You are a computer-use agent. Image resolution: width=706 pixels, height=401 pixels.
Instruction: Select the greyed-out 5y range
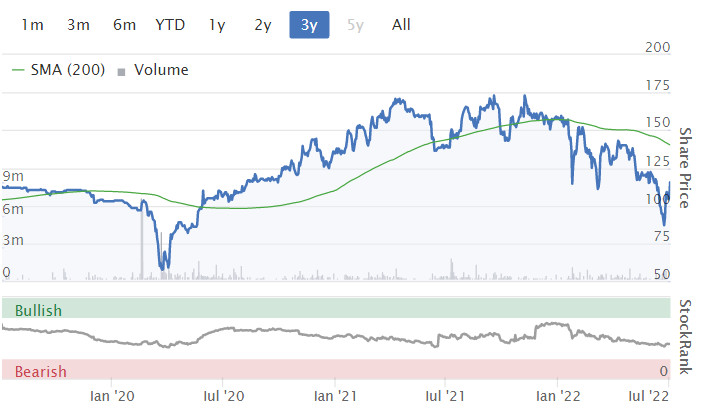coord(355,25)
